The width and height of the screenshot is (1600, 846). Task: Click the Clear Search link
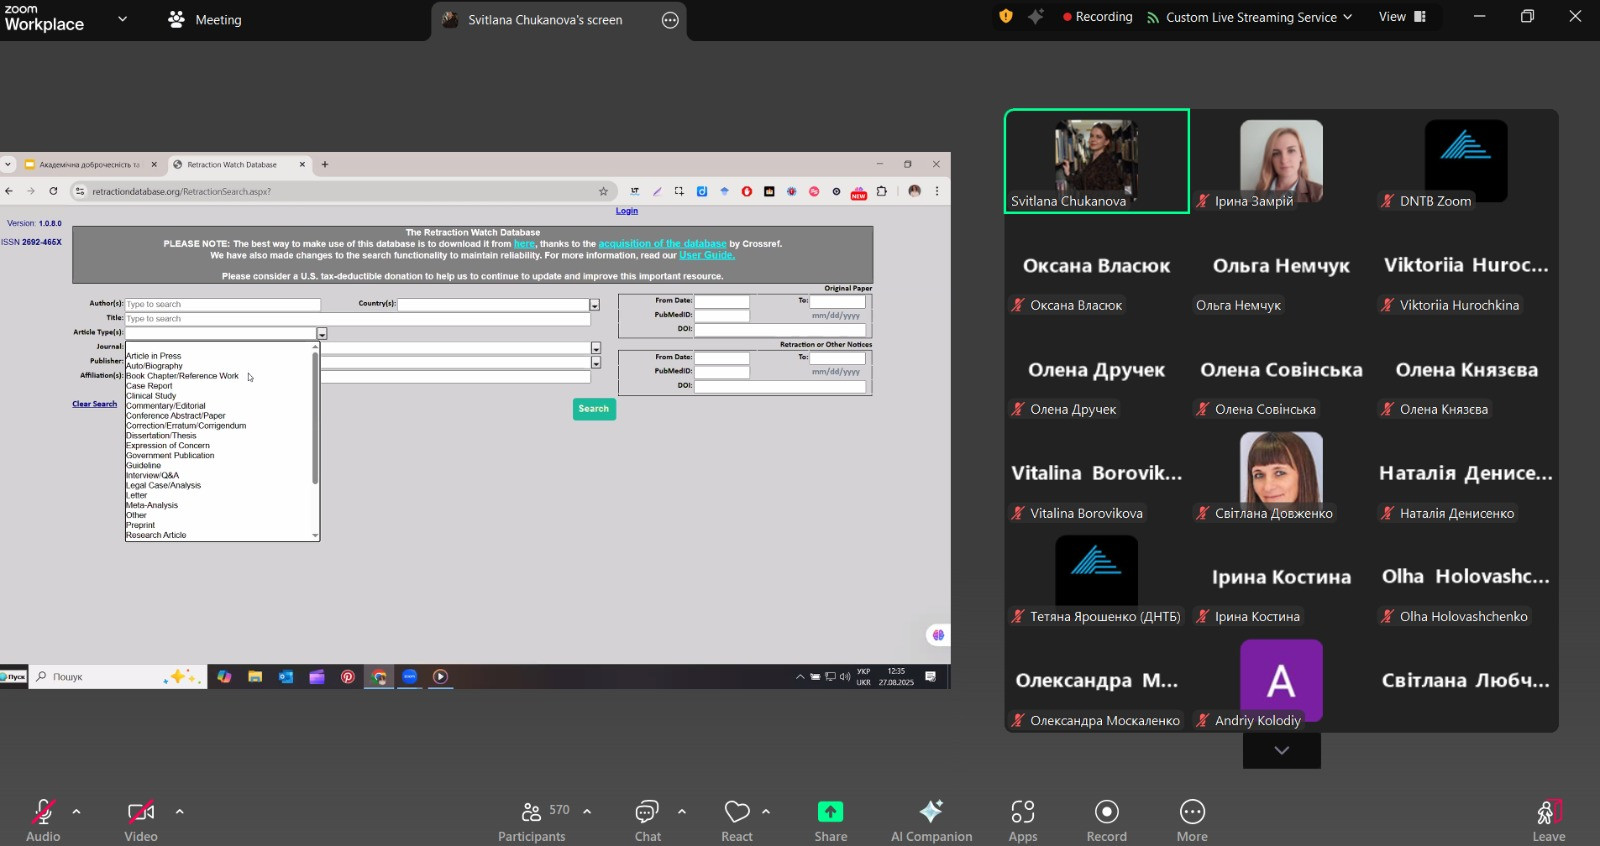(94, 404)
